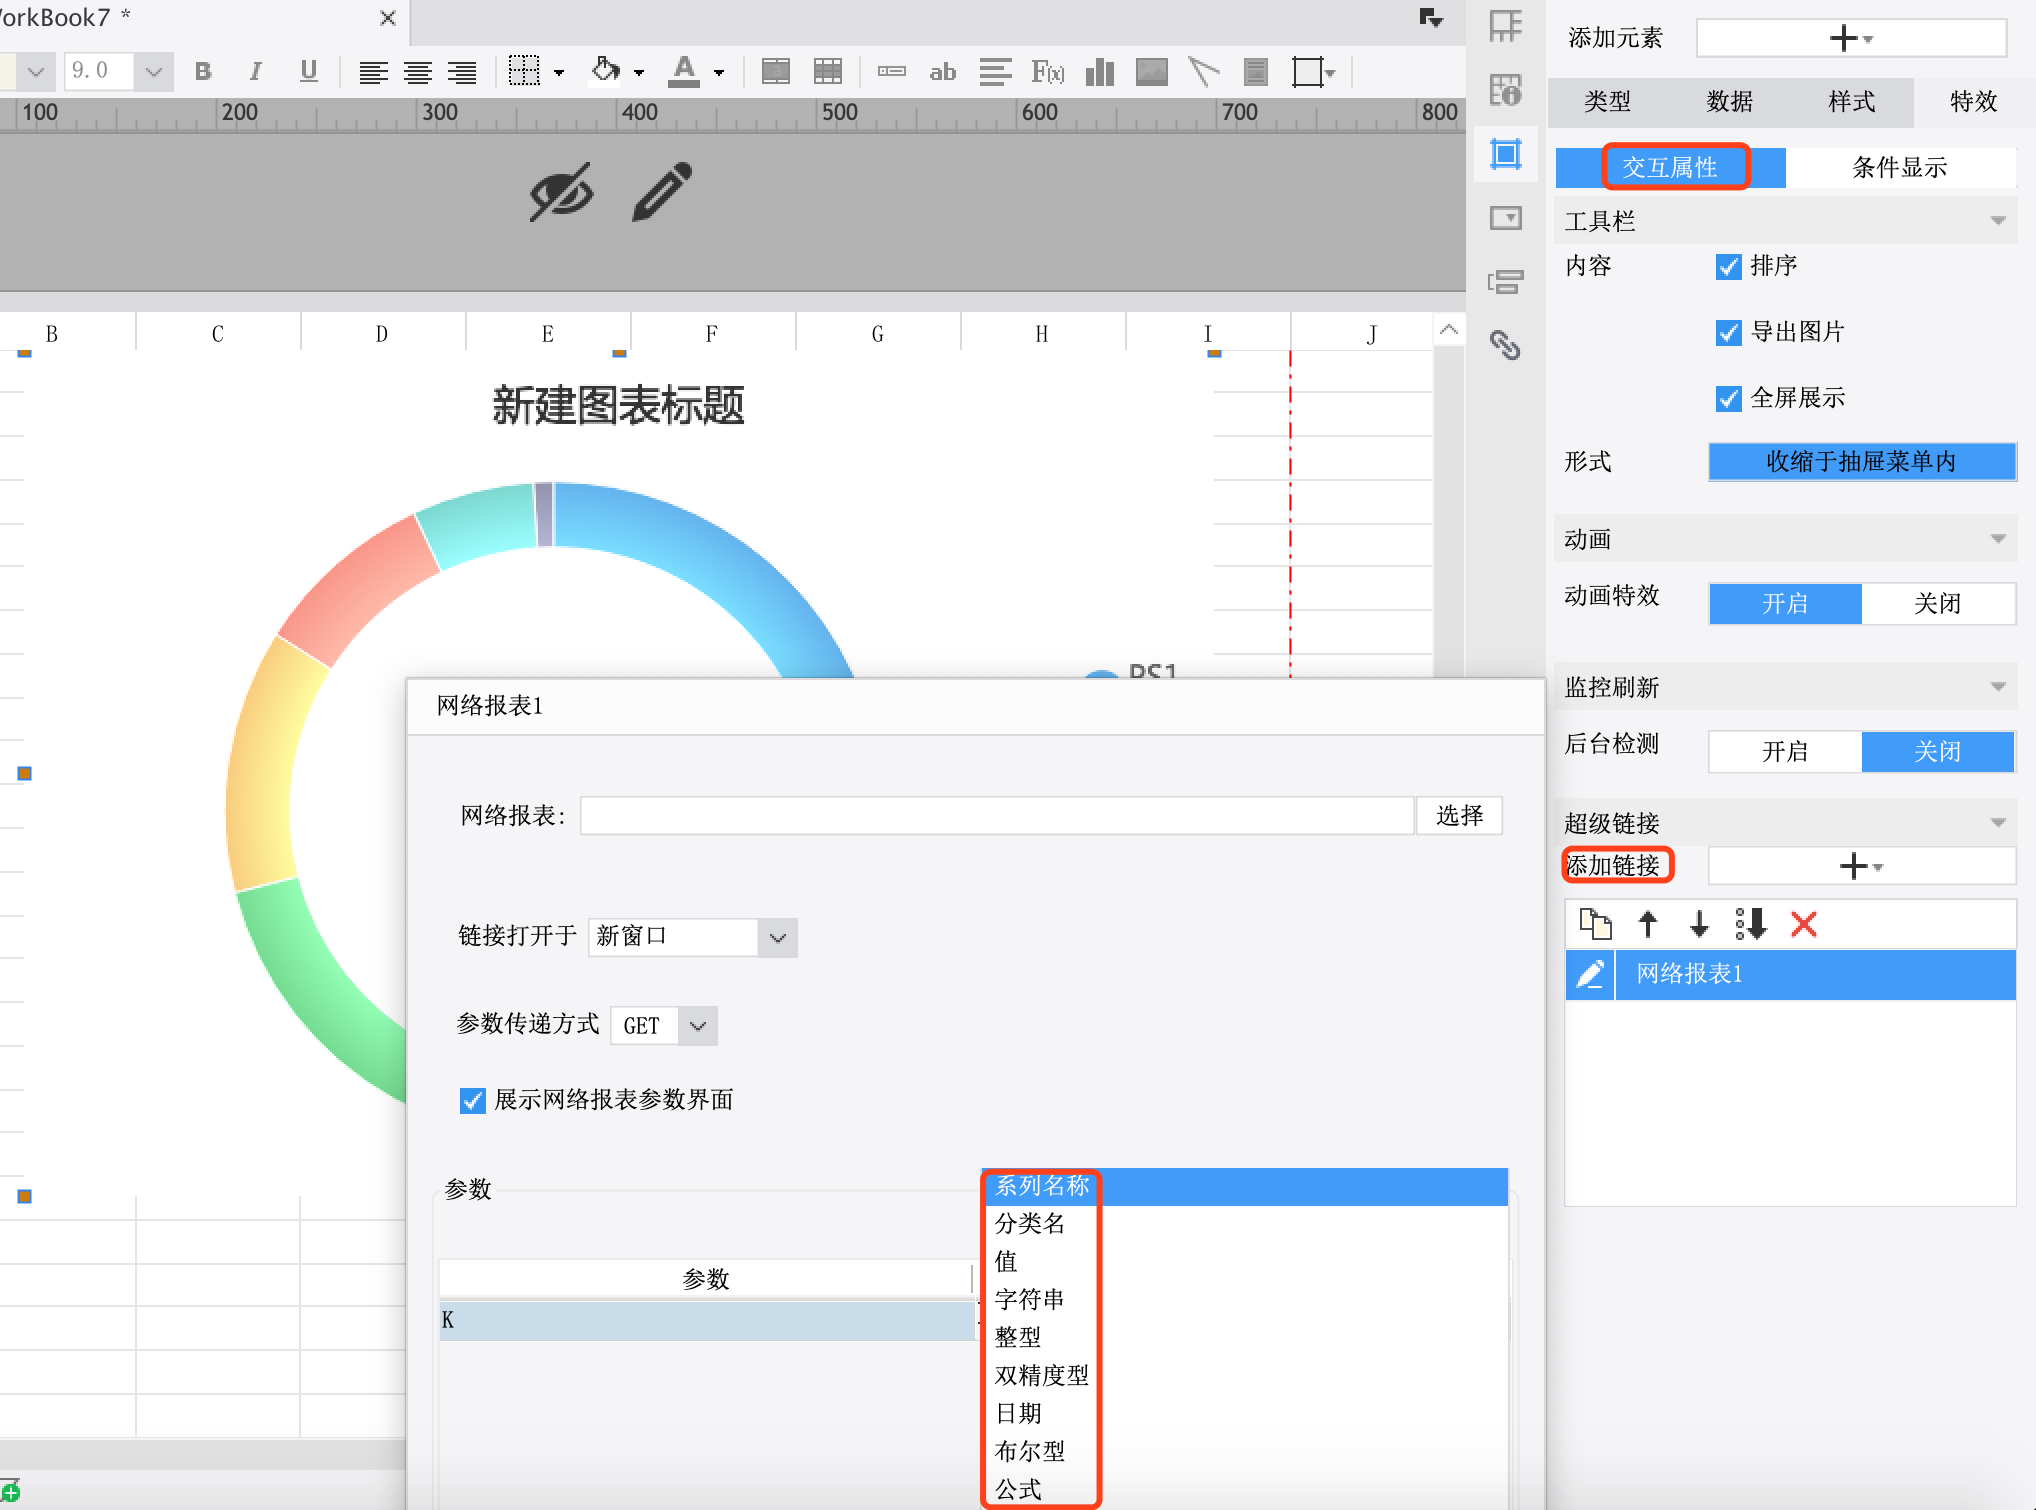Copy the selected hyperlink entry
Image resolution: width=2036 pixels, height=1510 pixels.
click(1595, 924)
